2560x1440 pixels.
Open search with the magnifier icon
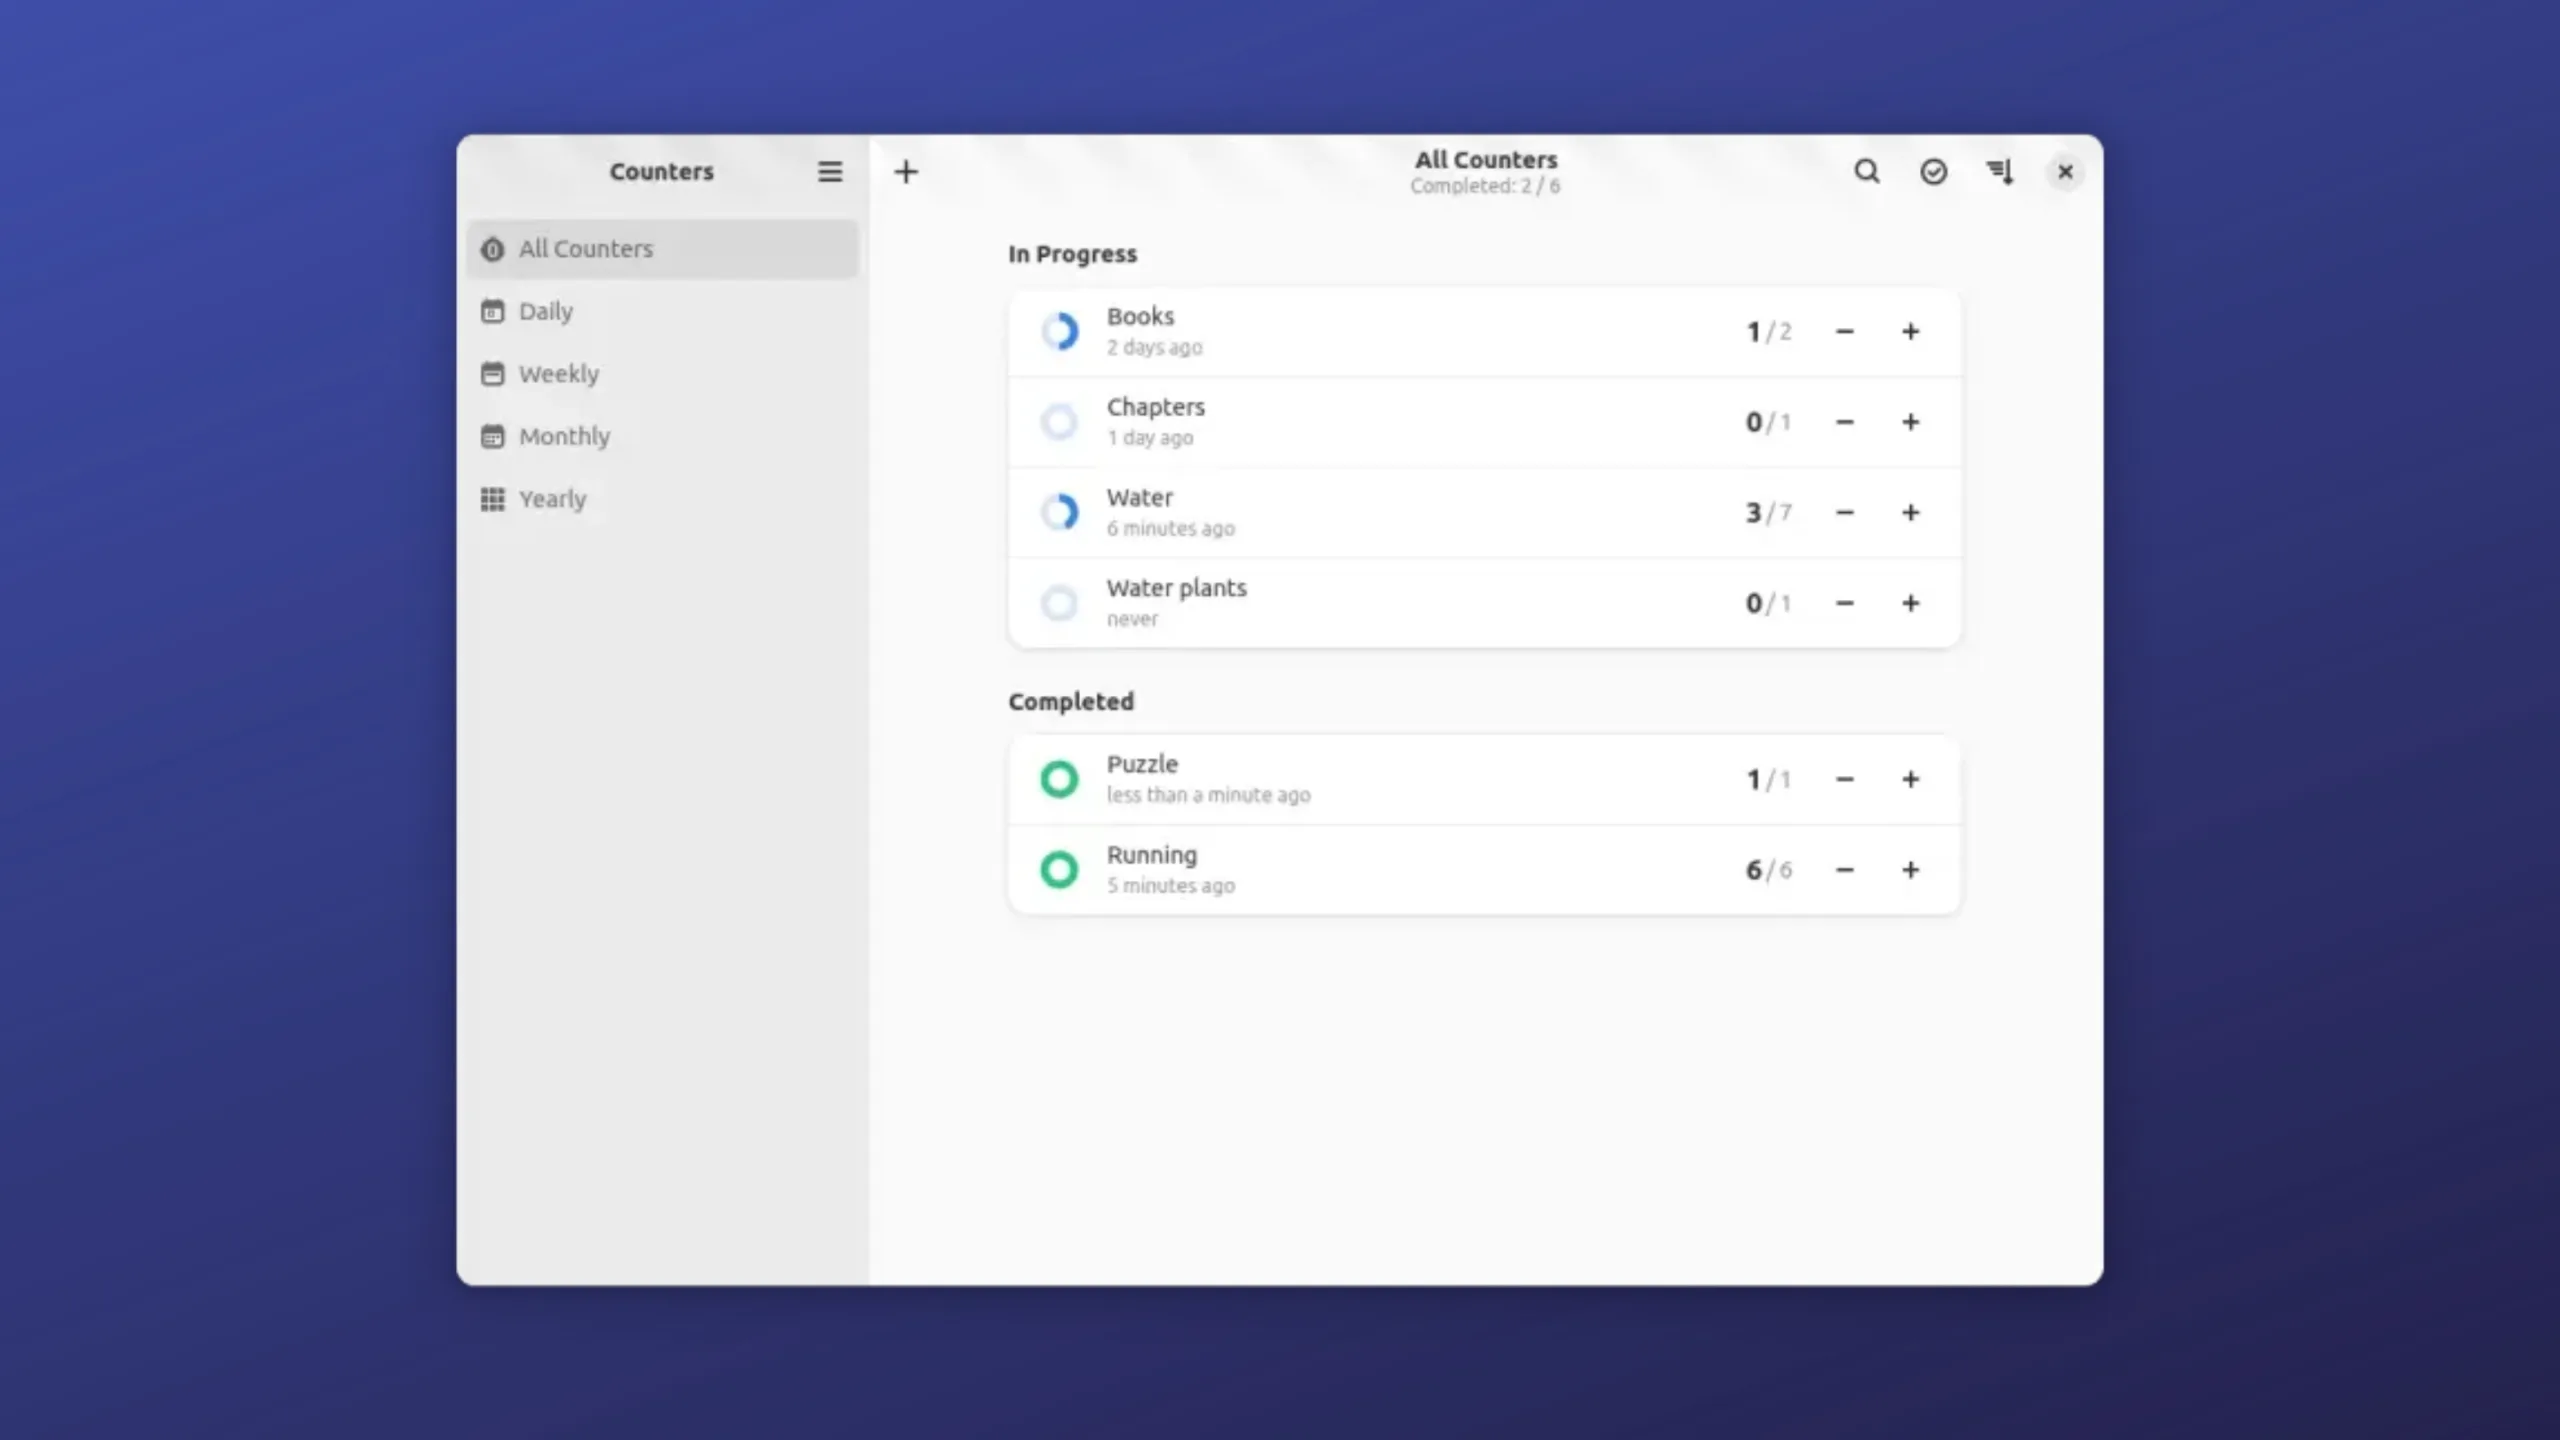1866,171
